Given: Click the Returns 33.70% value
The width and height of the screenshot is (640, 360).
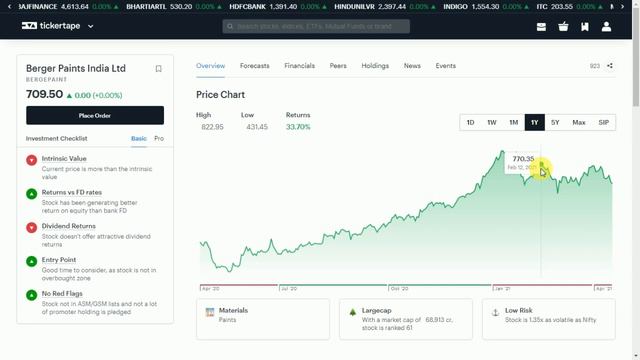Looking at the screenshot, I should pyautogui.click(x=298, y=127).
